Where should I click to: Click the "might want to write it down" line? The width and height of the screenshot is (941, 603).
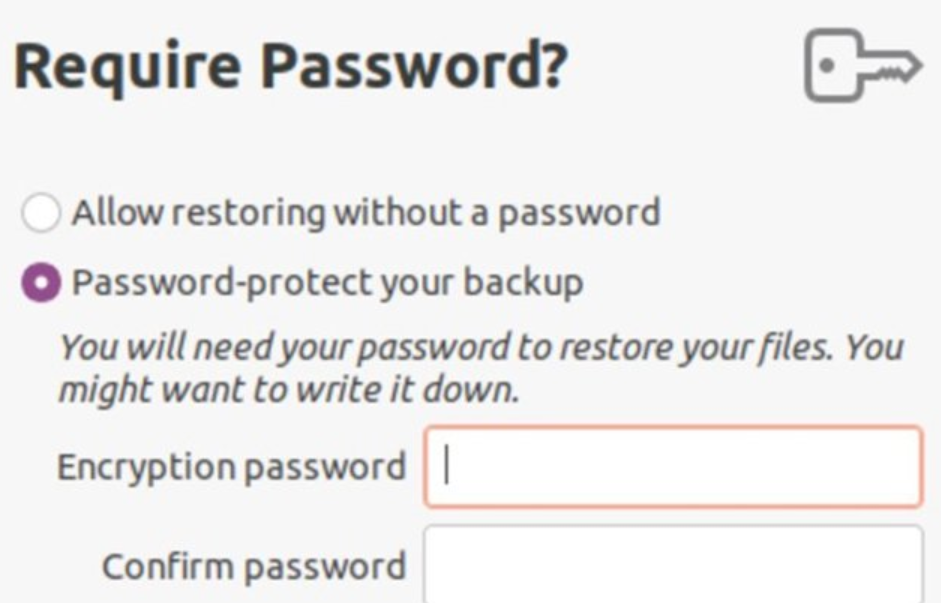coord(288,390)
